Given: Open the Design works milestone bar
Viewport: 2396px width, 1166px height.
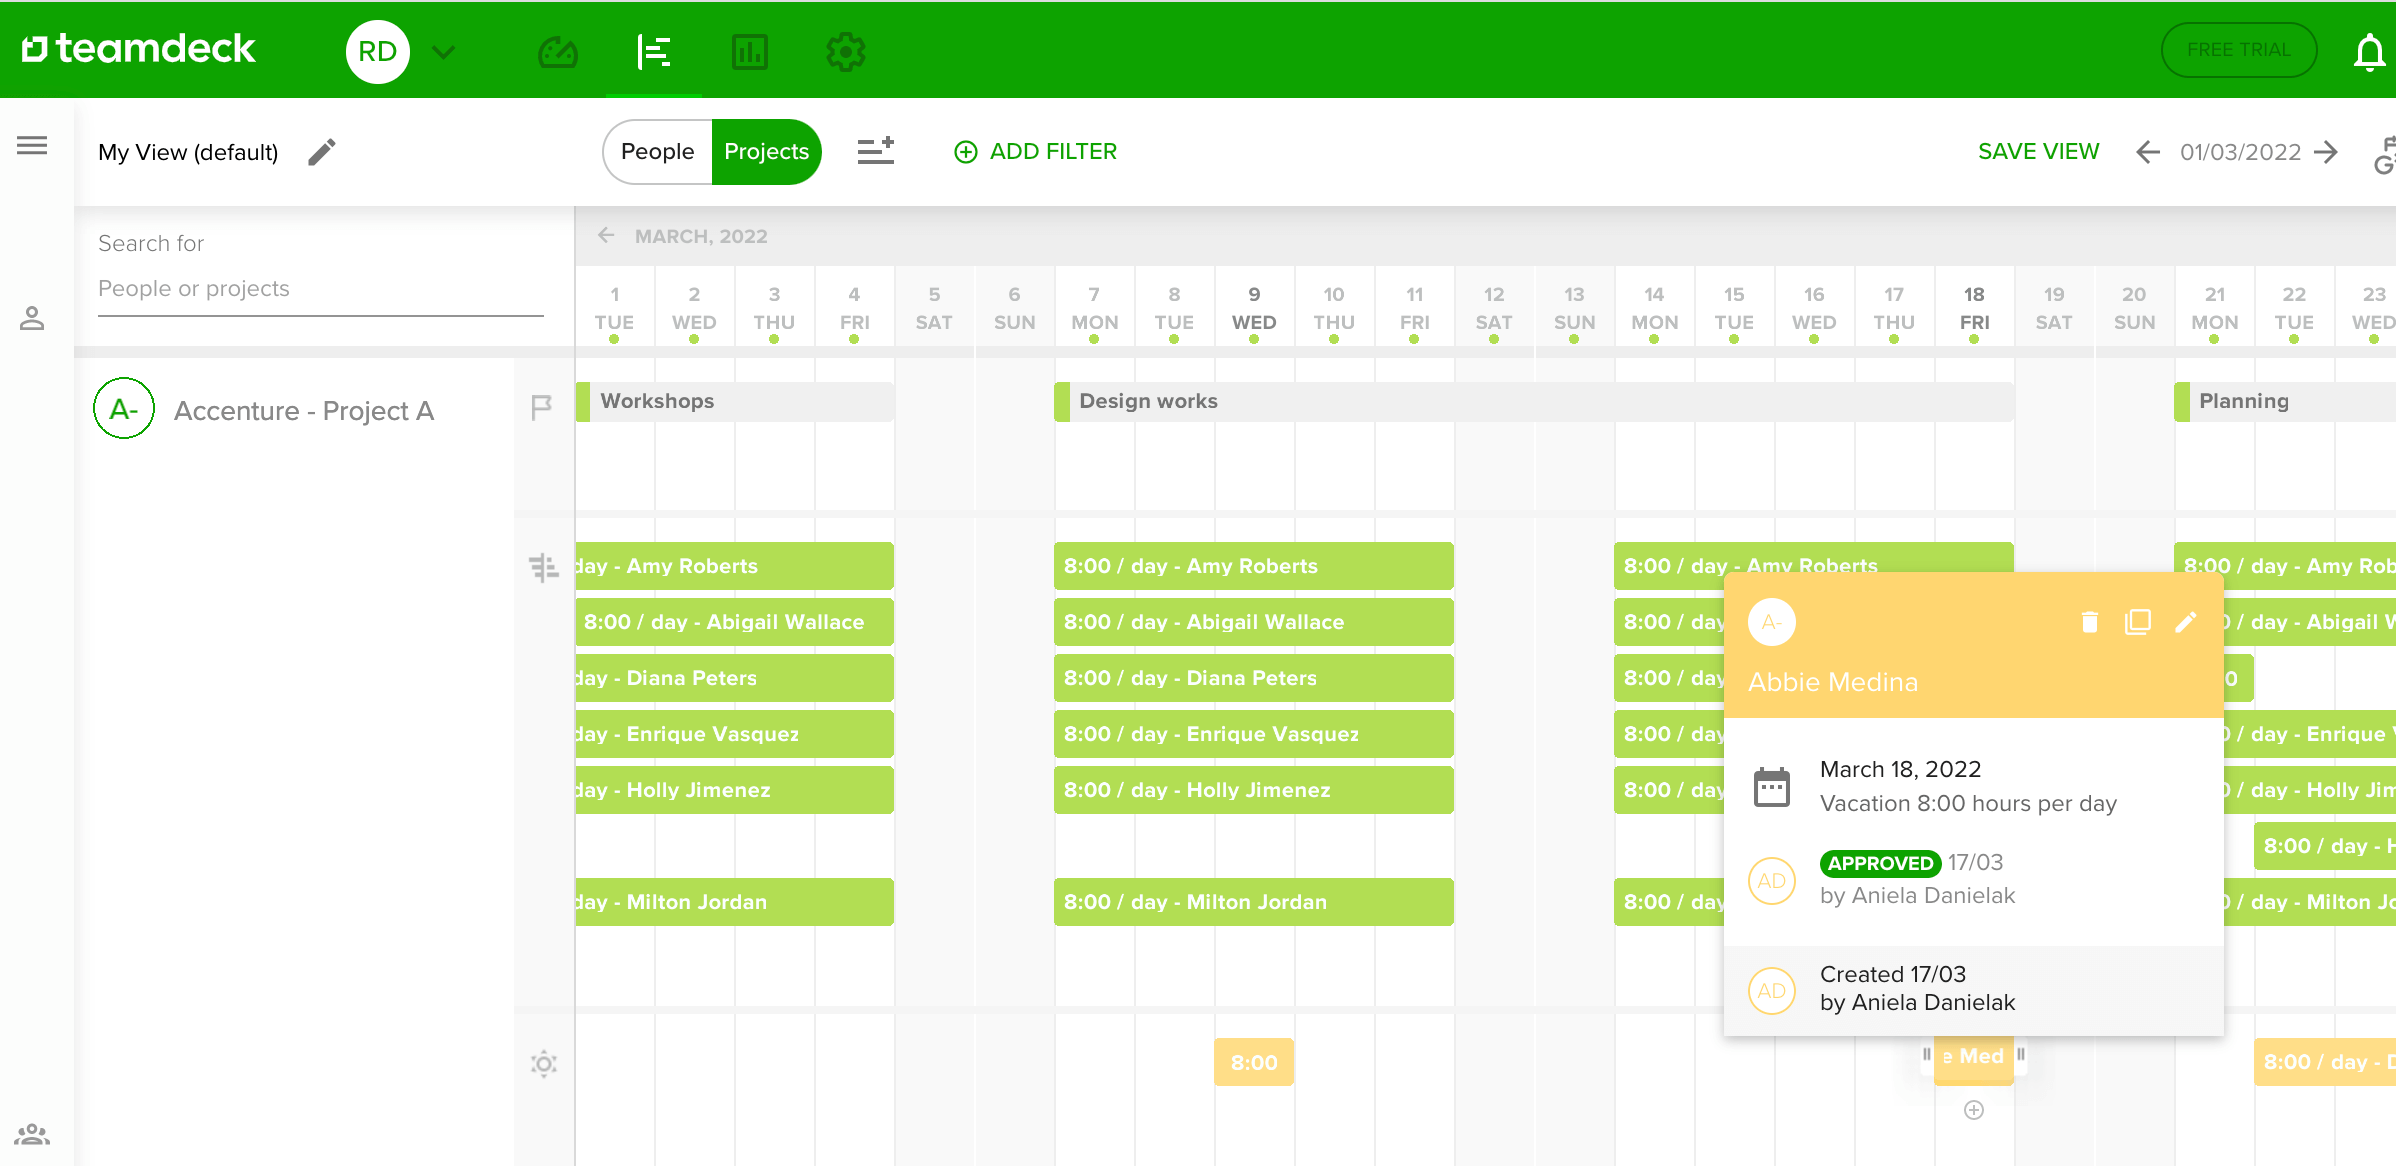Looking at the screenshot, I should [1534, 401].
